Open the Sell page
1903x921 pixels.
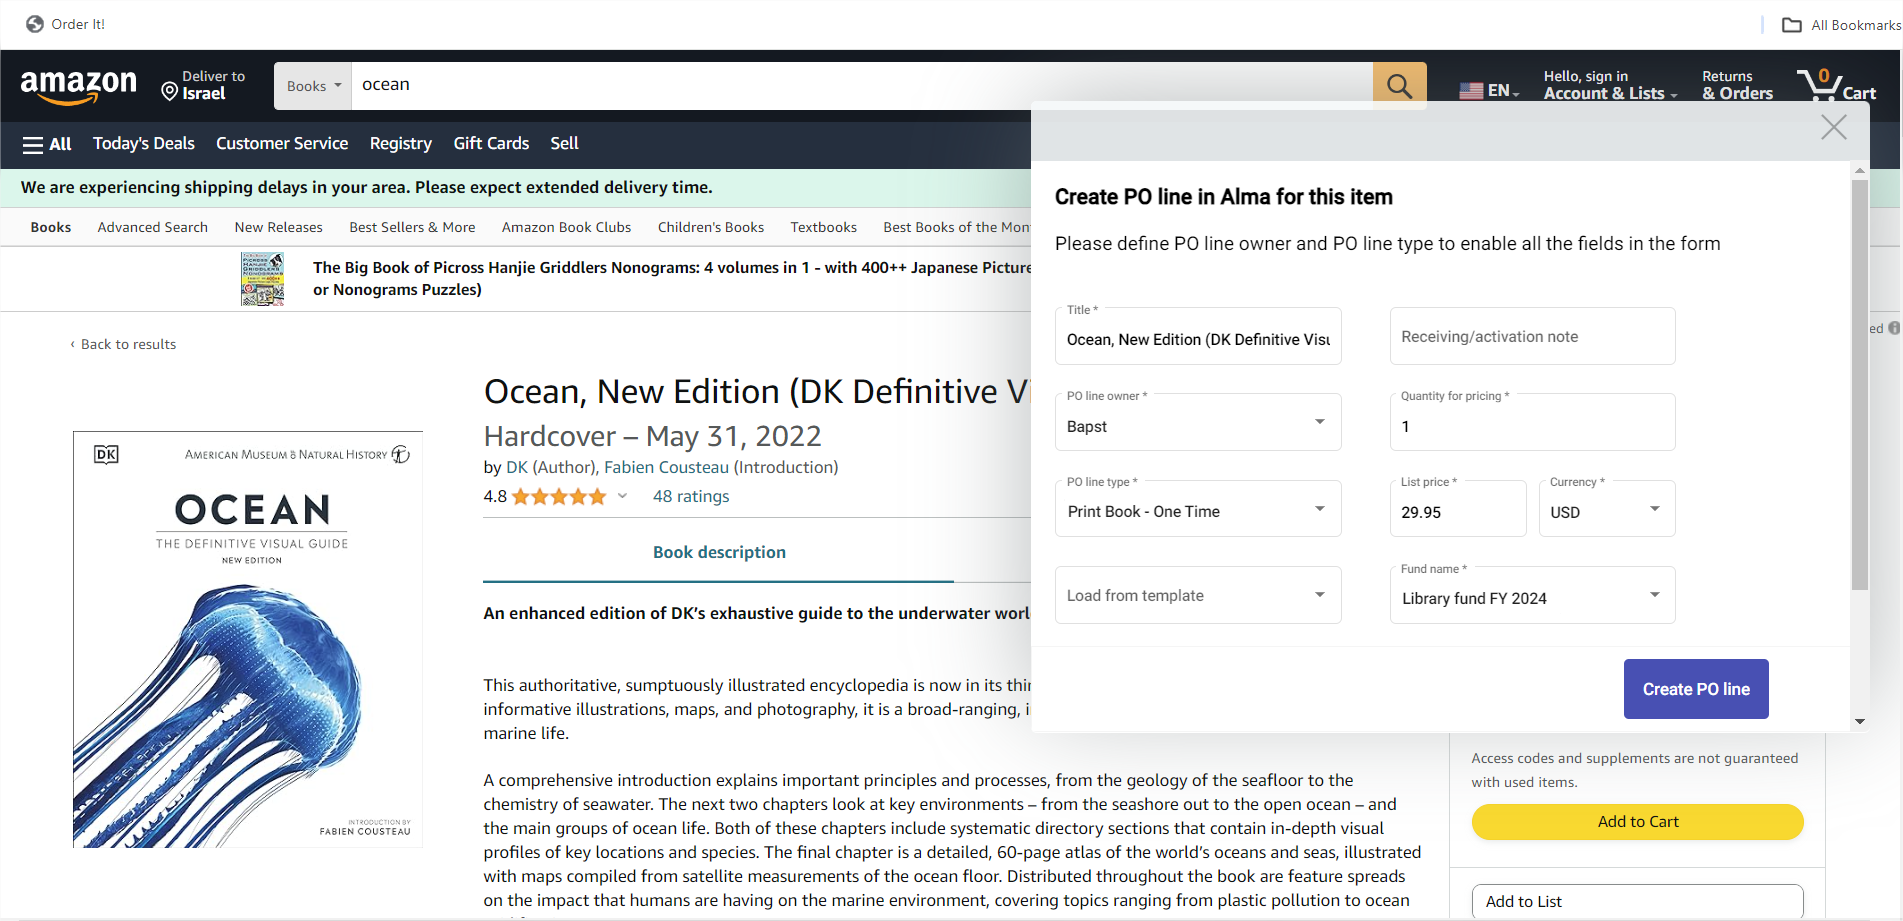[x=564, y=144]
